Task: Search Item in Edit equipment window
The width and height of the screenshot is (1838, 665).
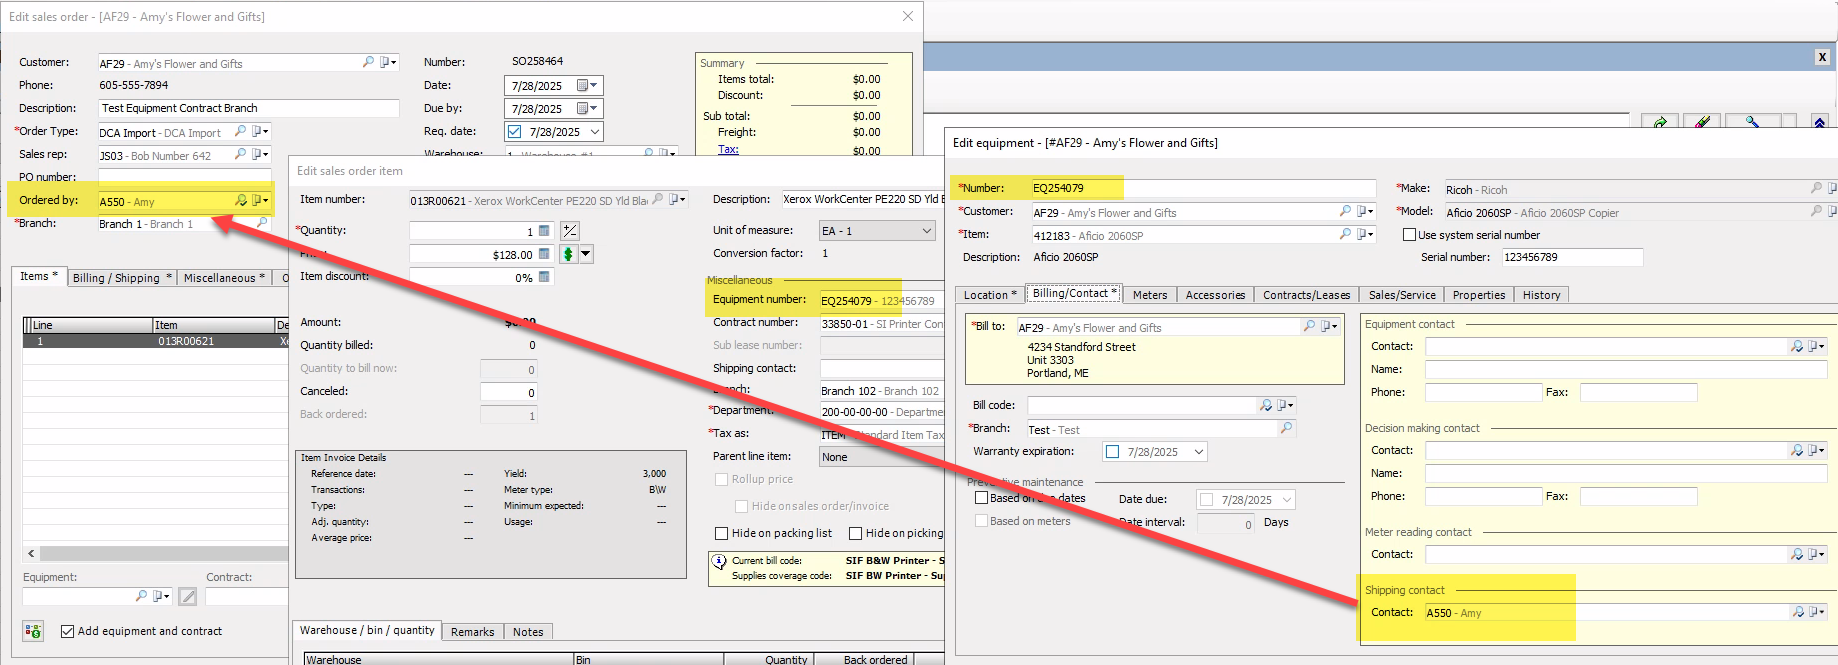Action: [1346, 234]
